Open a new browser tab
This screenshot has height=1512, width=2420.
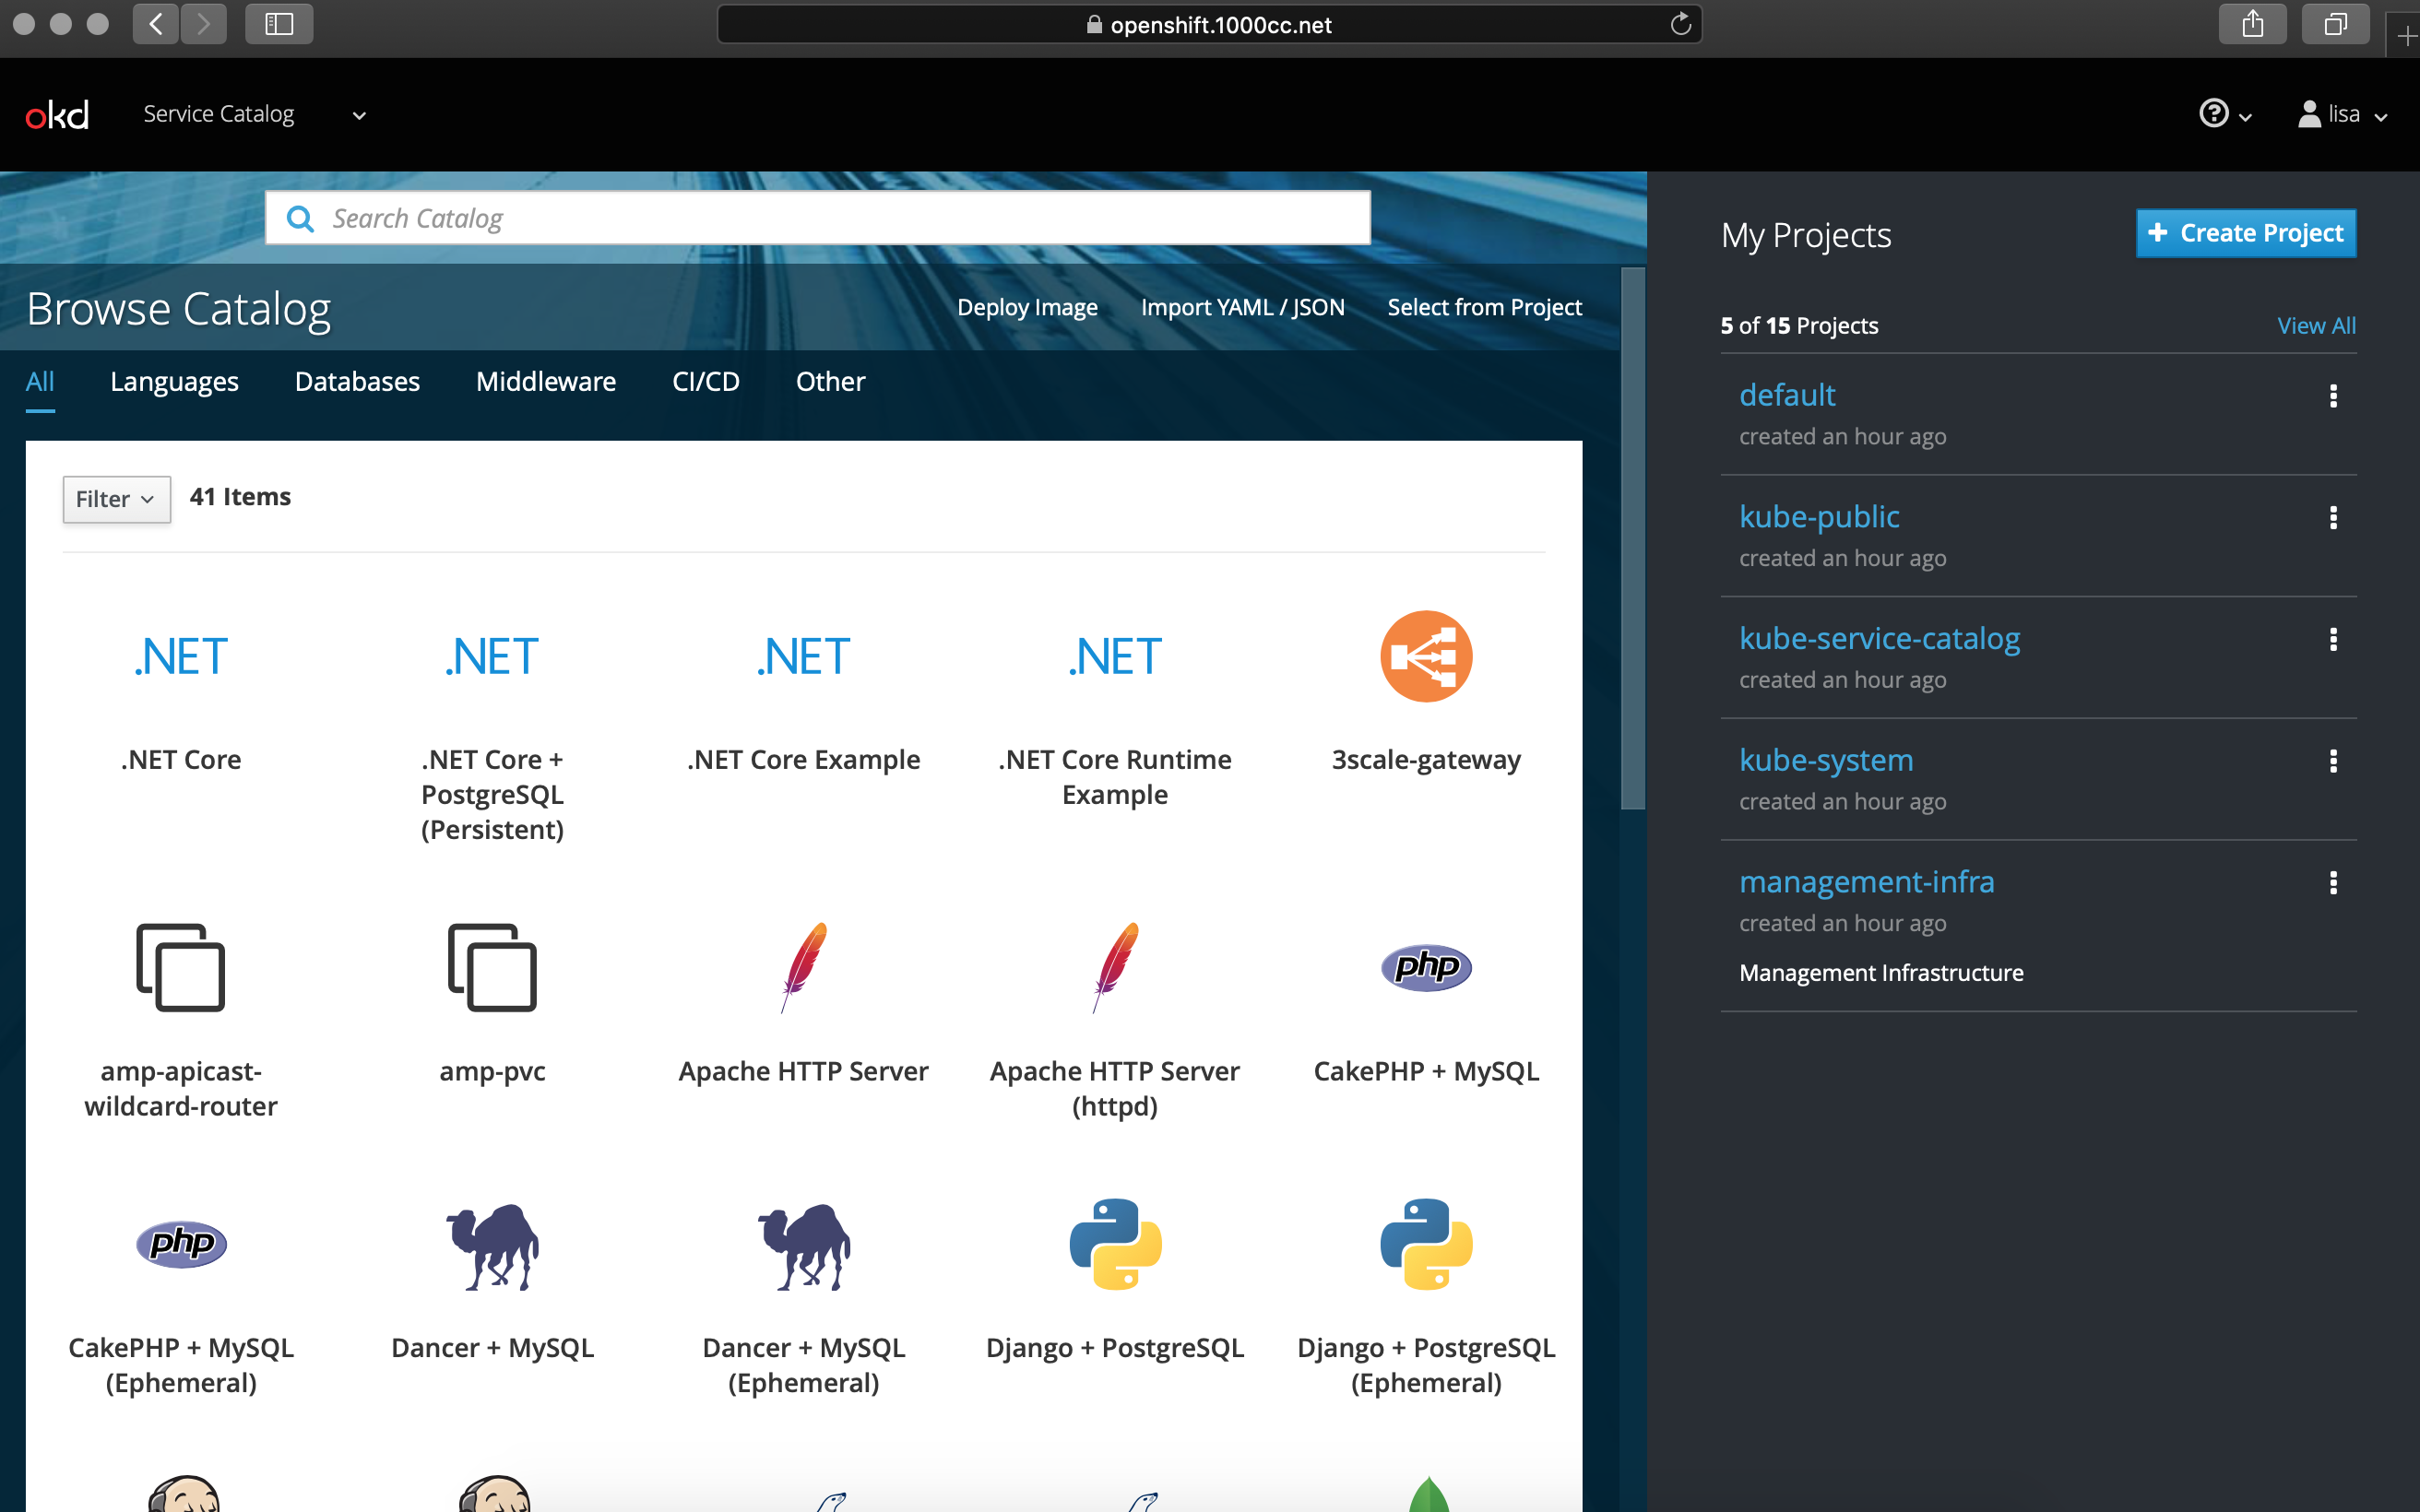[2405, 37]
